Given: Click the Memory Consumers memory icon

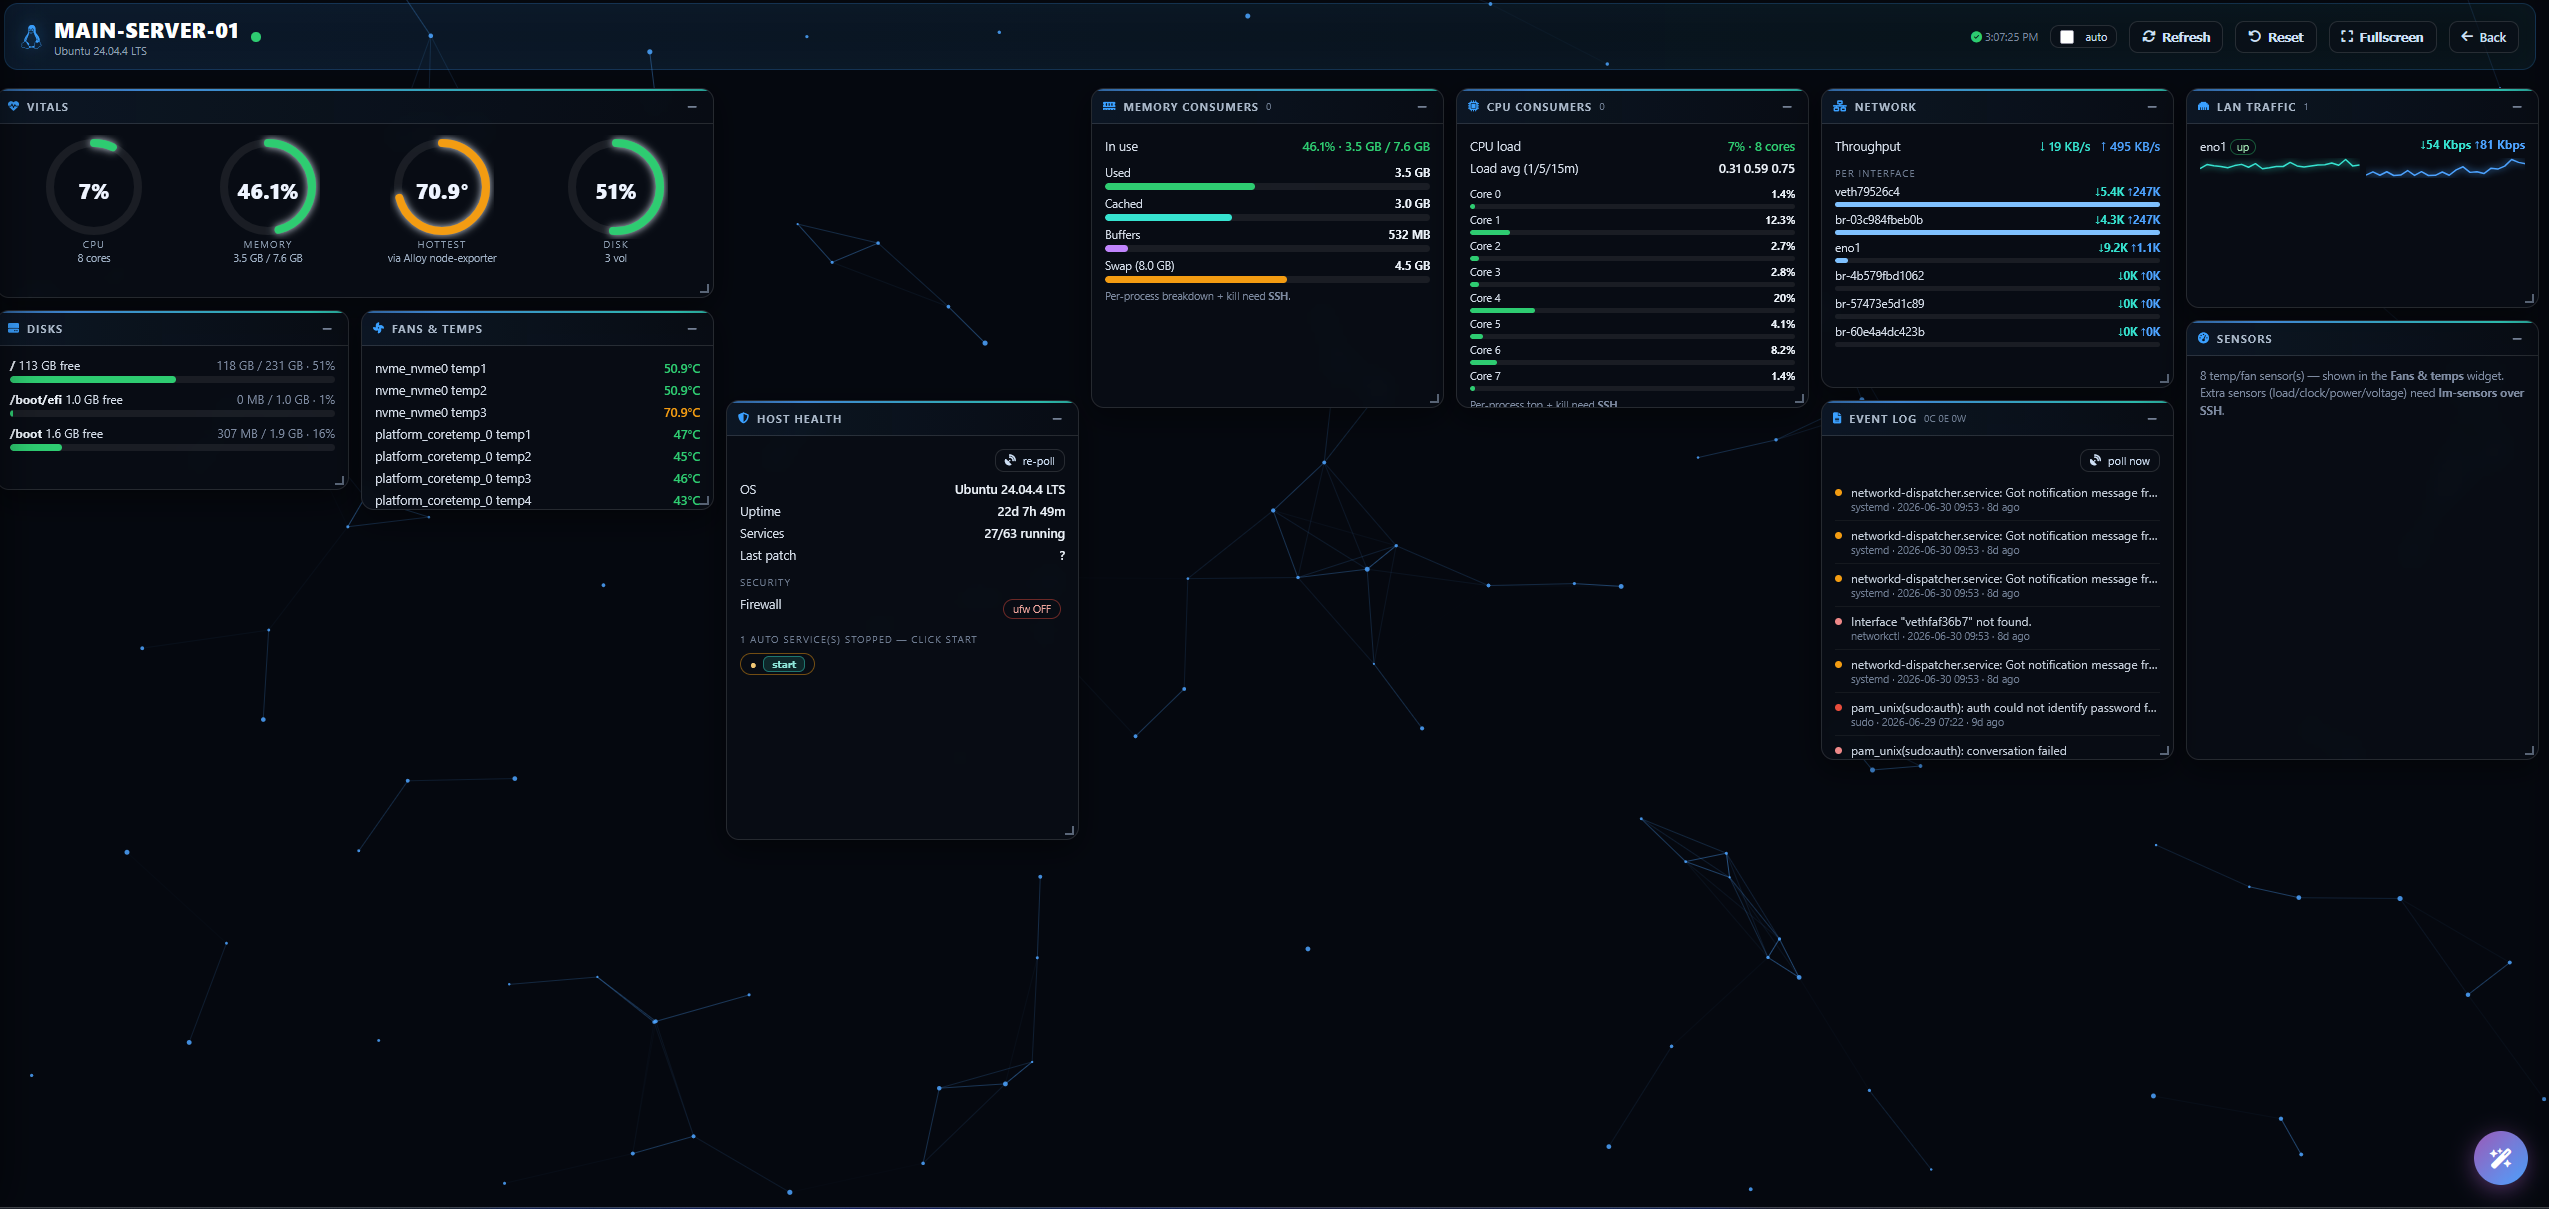Looking at the screenshot, I should (x=1109, y=106).
